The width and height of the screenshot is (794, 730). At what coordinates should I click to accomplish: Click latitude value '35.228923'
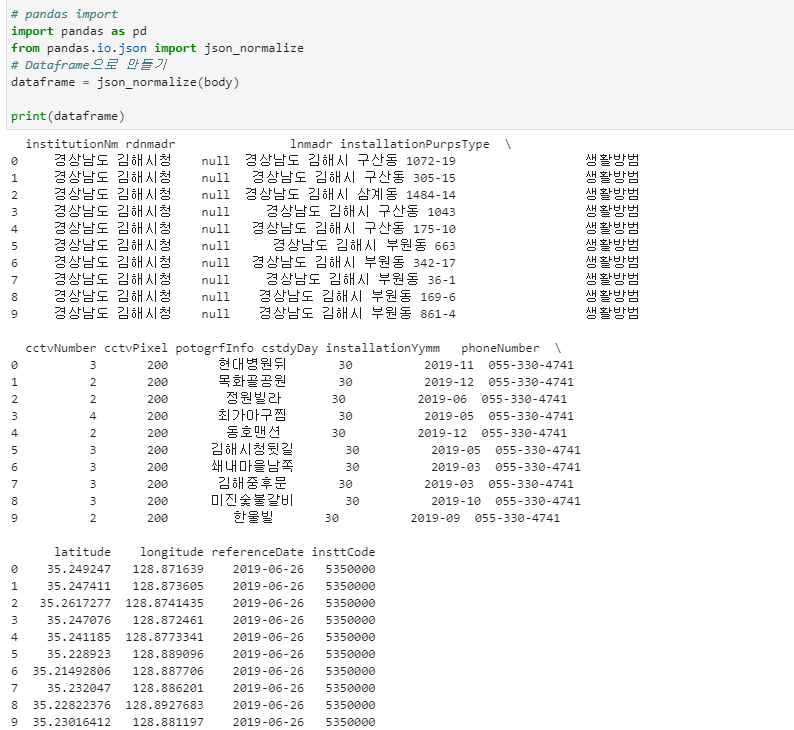pyautogui.click(x=79, y=655)
